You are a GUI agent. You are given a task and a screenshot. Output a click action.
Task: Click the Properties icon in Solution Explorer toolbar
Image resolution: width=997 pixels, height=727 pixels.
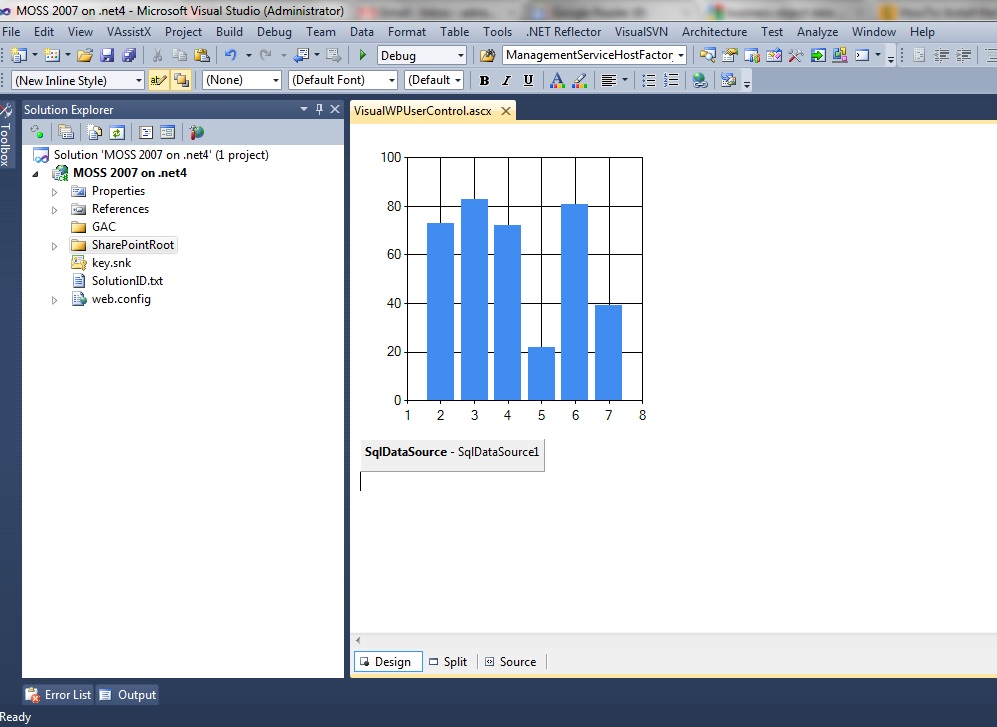click(x=65, y=132)
